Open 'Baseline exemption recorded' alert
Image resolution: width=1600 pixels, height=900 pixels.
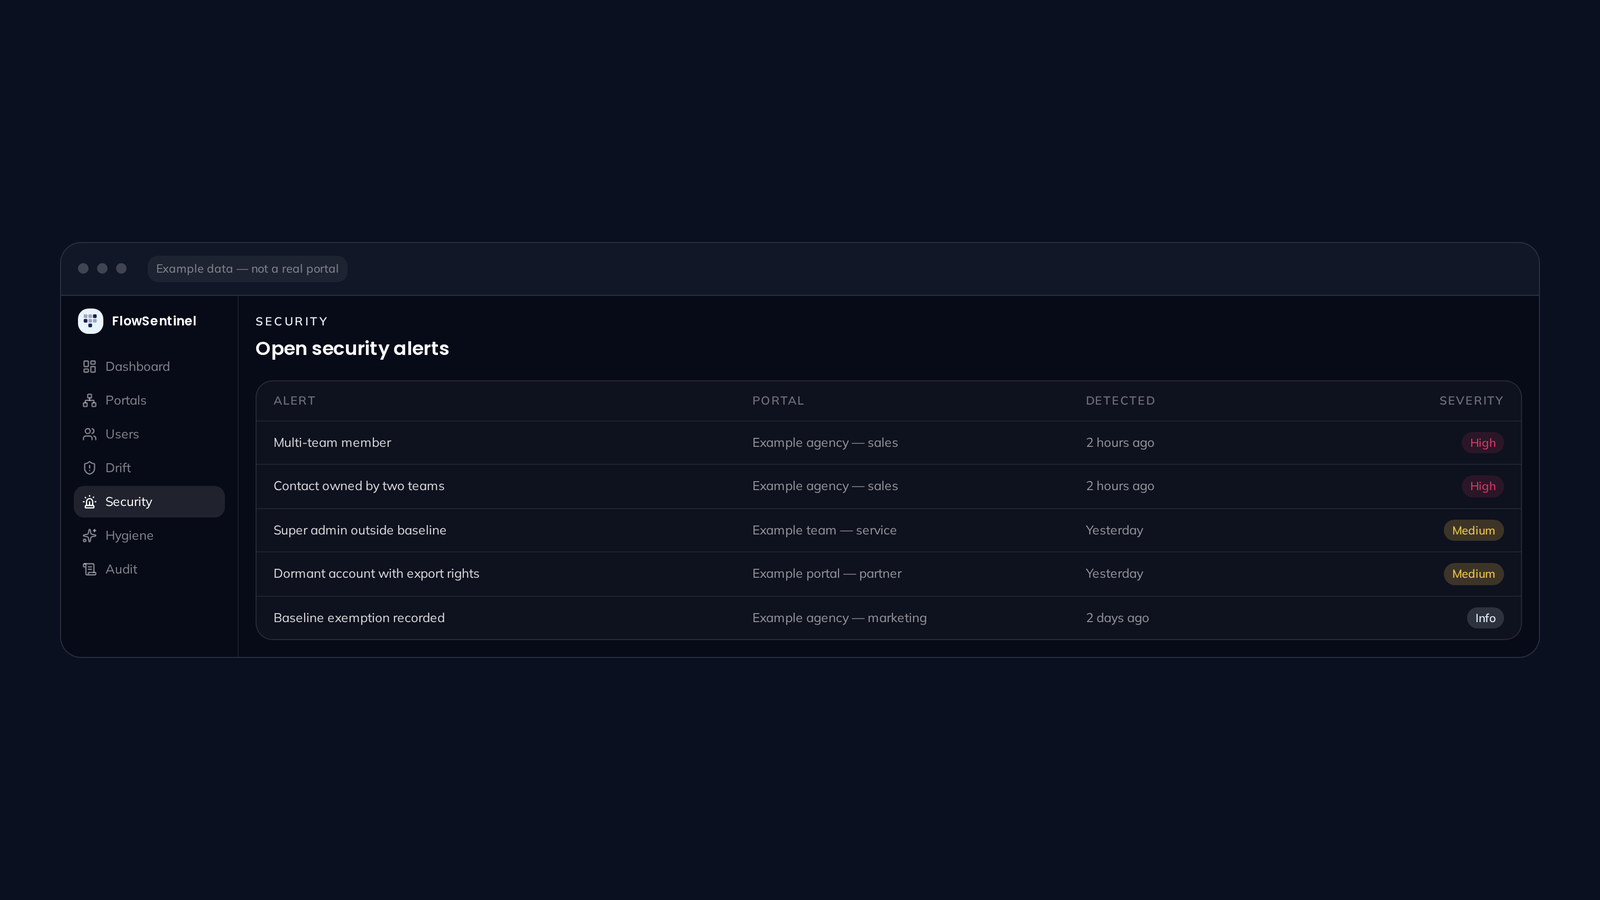pyautogui.click(x=359, y=618)
